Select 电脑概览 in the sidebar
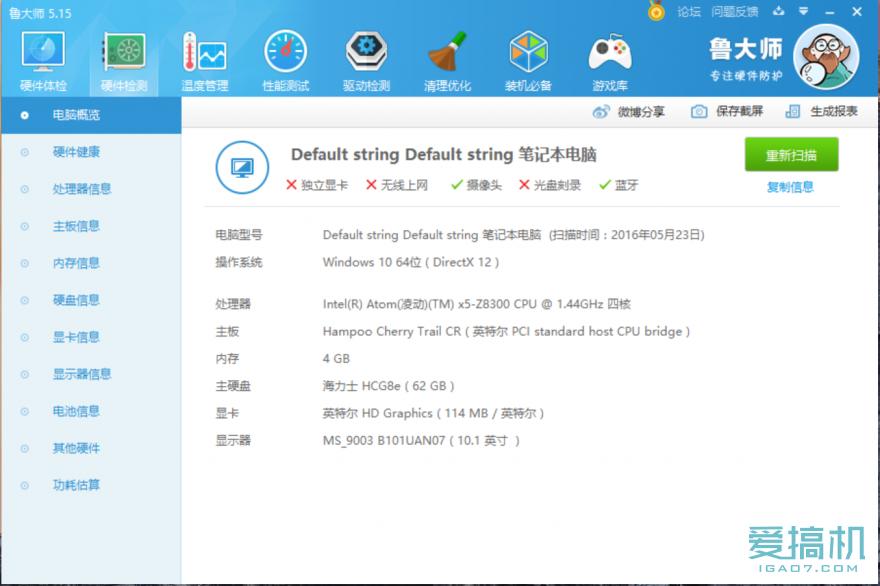This screenshot has width=880, height=586. coord(91,115)
